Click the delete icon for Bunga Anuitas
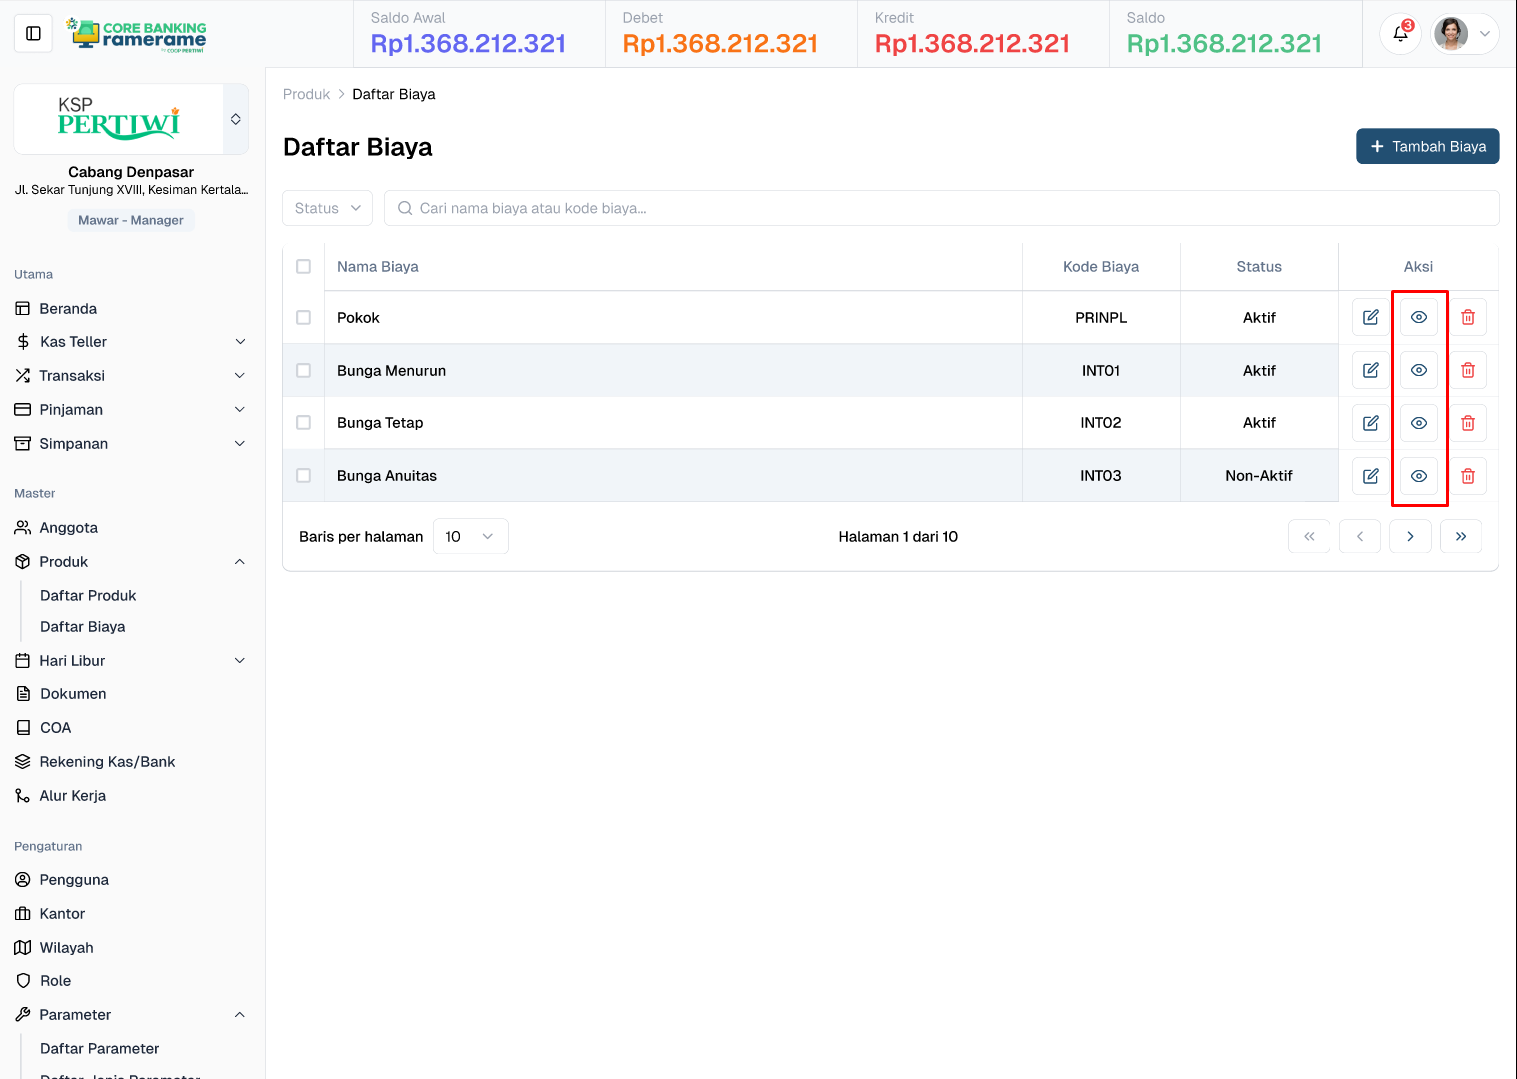Screen dimensions: 1517x1079 (1467, 475)
